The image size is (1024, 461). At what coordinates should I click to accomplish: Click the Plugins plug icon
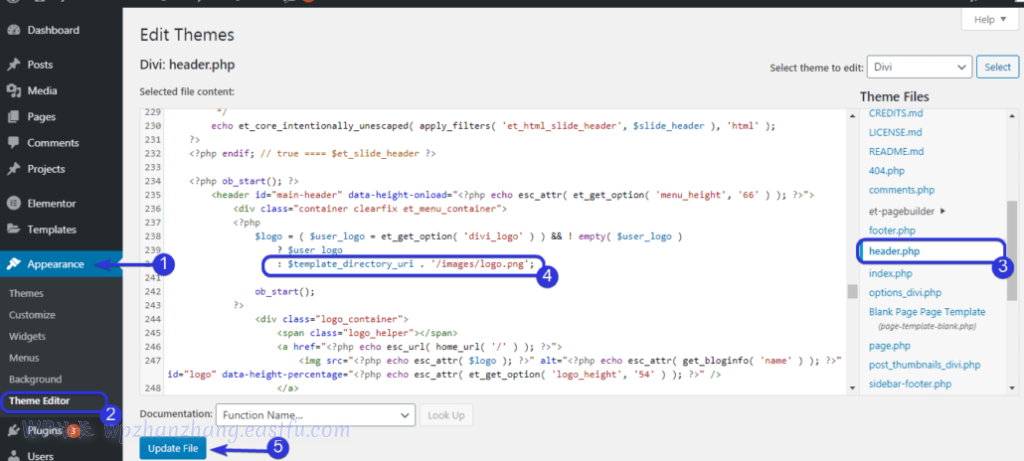click(x=14, y=430)
